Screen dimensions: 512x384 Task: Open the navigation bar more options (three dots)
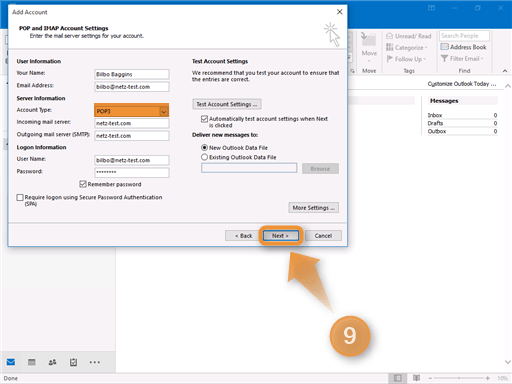tap(95, 362)
